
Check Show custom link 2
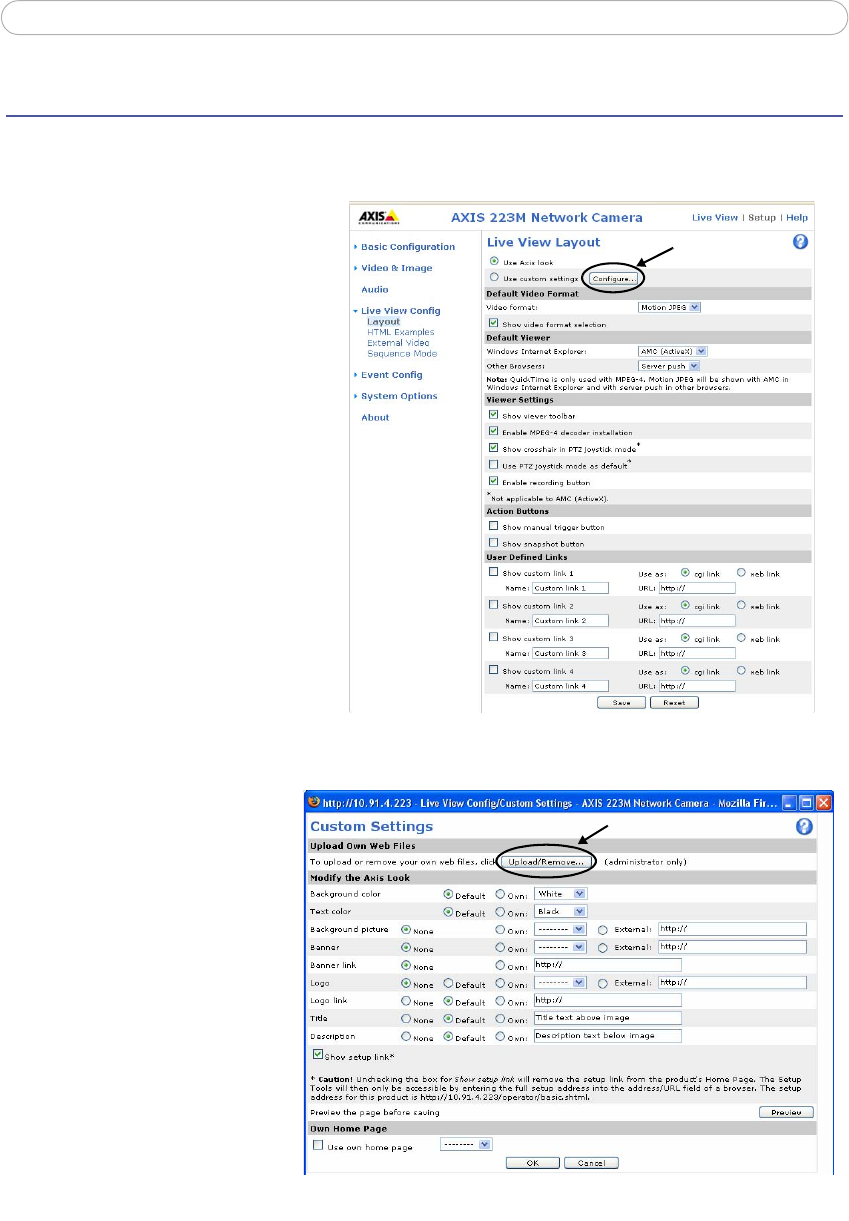coord(494,605)
